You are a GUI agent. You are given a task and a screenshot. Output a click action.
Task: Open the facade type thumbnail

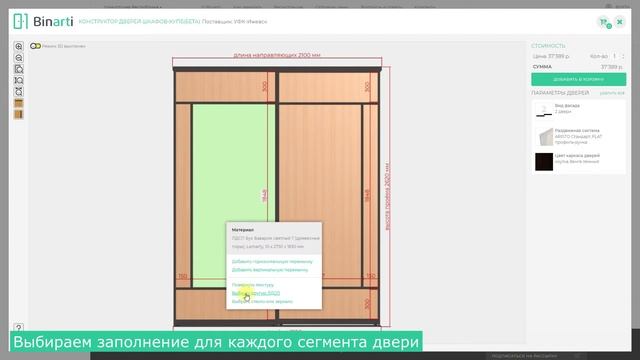pyautogui.click(x=544, y=110)
